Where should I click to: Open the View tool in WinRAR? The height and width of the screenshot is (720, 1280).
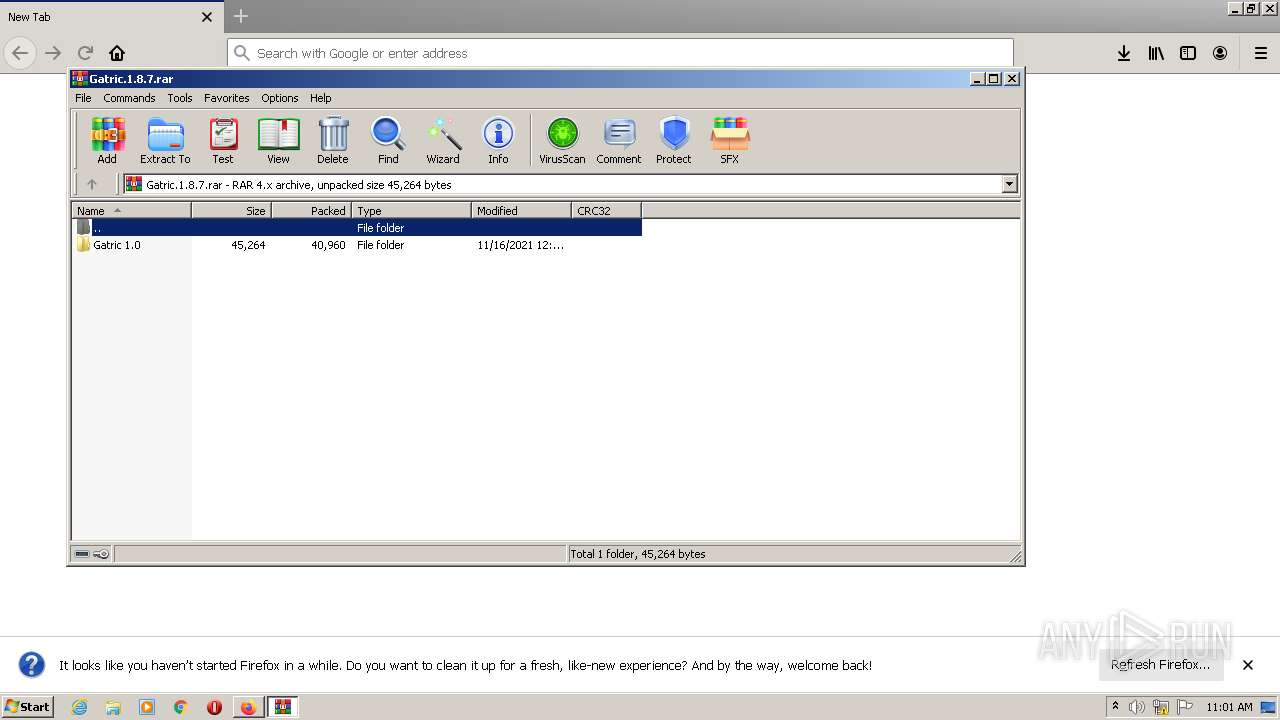pyautogui.click(x=278, y=140)
